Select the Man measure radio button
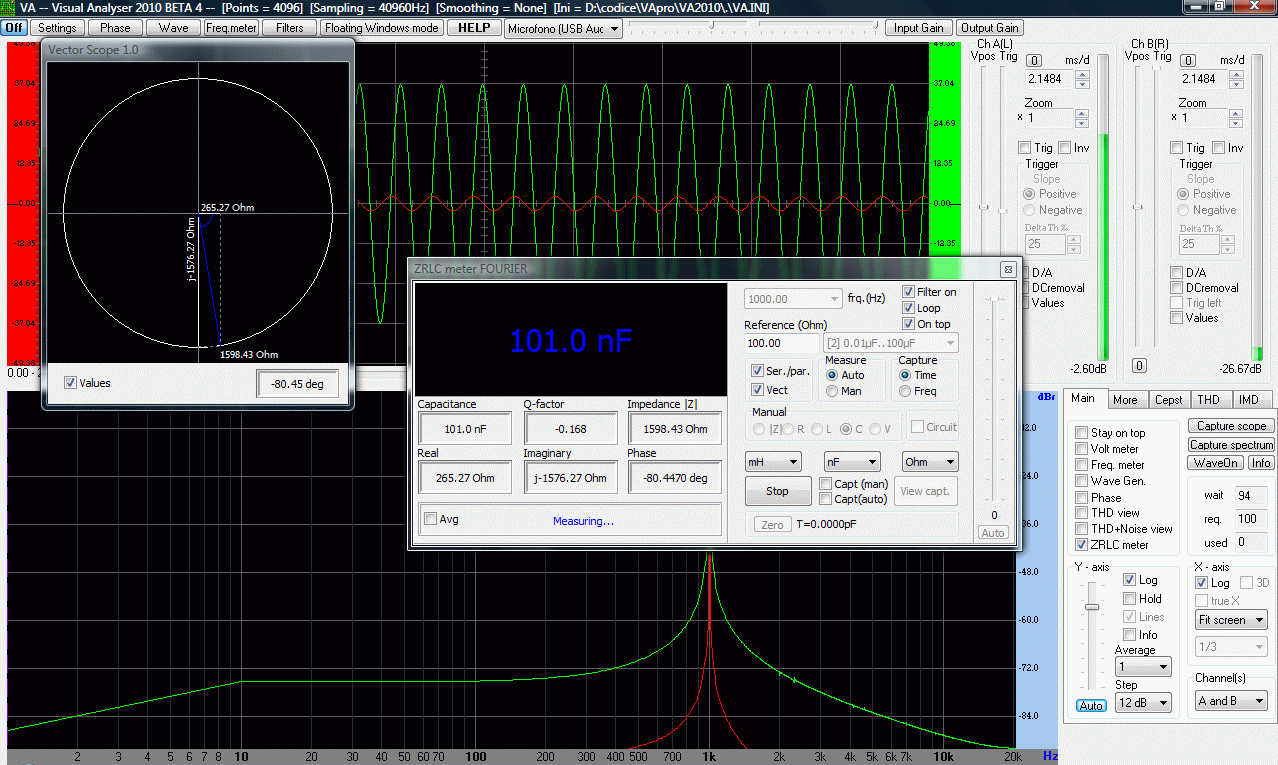This screenshot has height=765, width=1278. click(832, 391)
